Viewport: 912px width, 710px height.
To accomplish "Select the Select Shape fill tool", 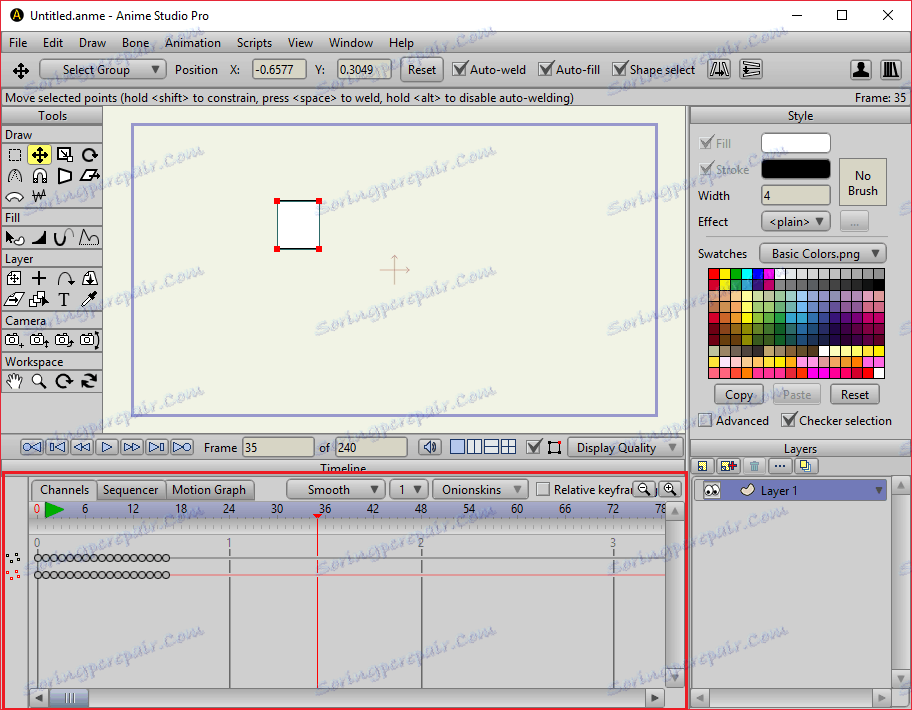I will 15,238.
